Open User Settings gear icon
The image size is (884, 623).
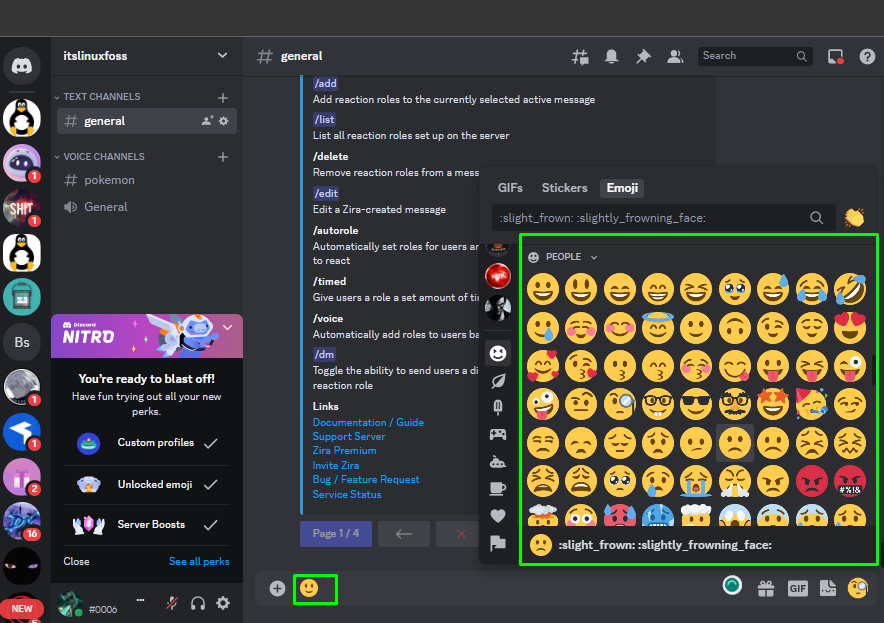tap(223, 603)
